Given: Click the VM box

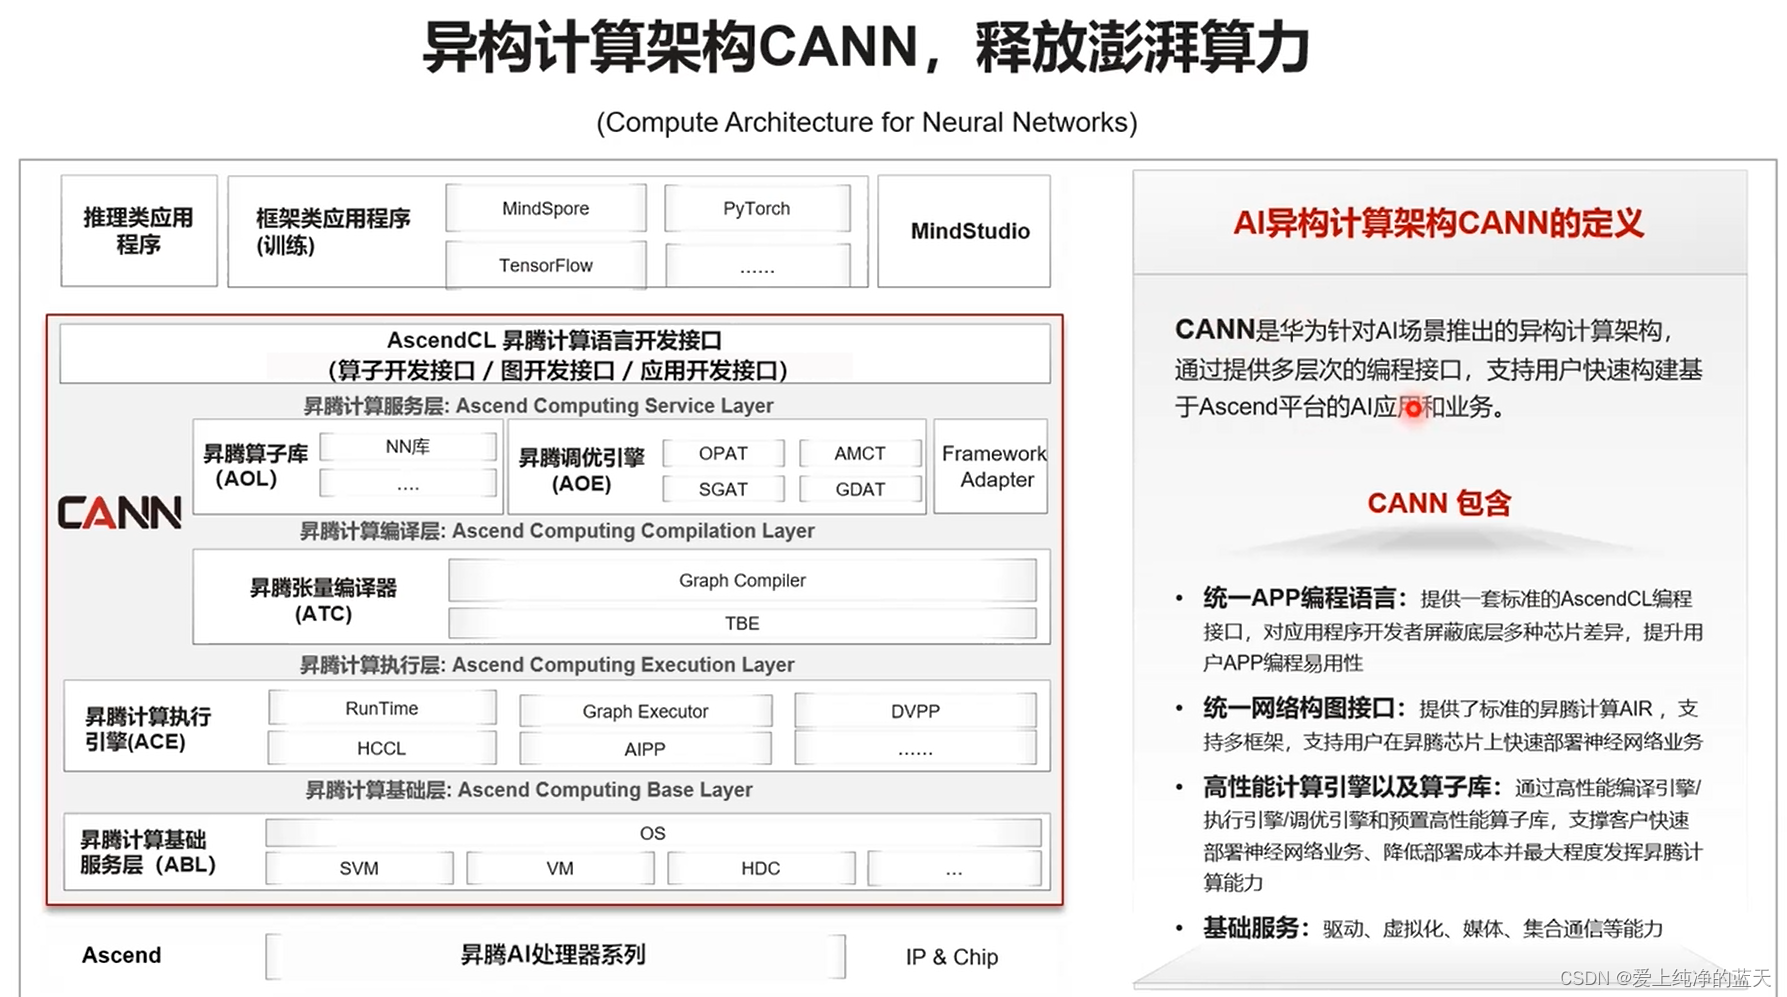Looking at the screenshot, I should (560, 868).
